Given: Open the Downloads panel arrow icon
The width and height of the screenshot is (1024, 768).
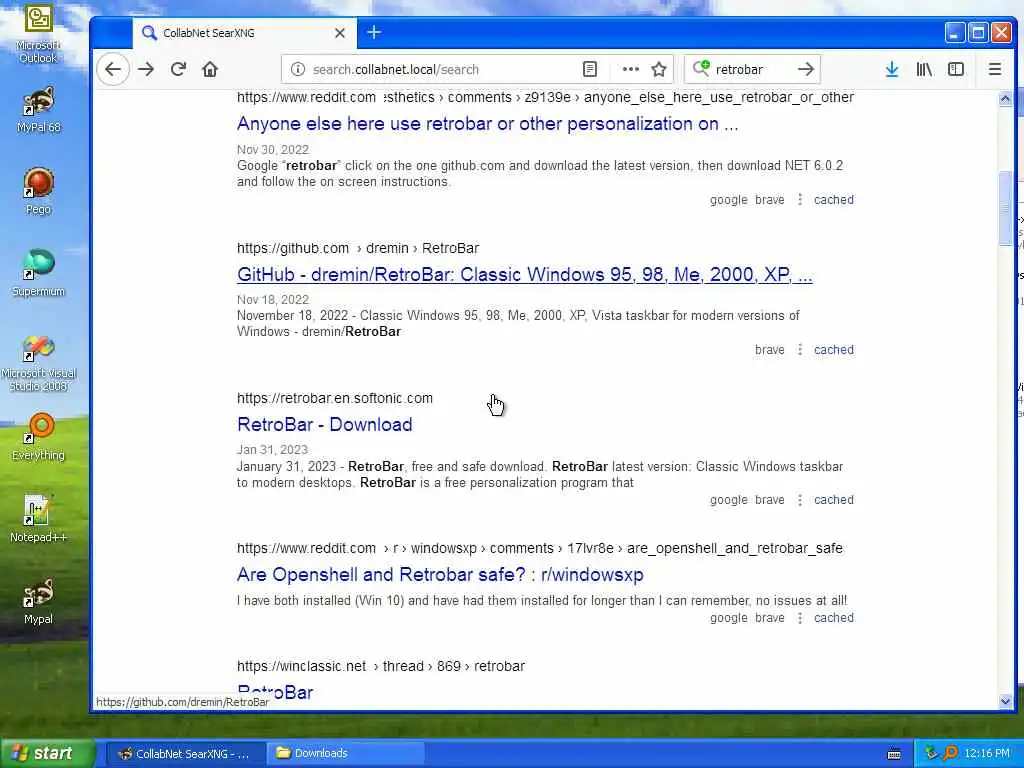Looking at the screenshot, I should tap(891, 69).
